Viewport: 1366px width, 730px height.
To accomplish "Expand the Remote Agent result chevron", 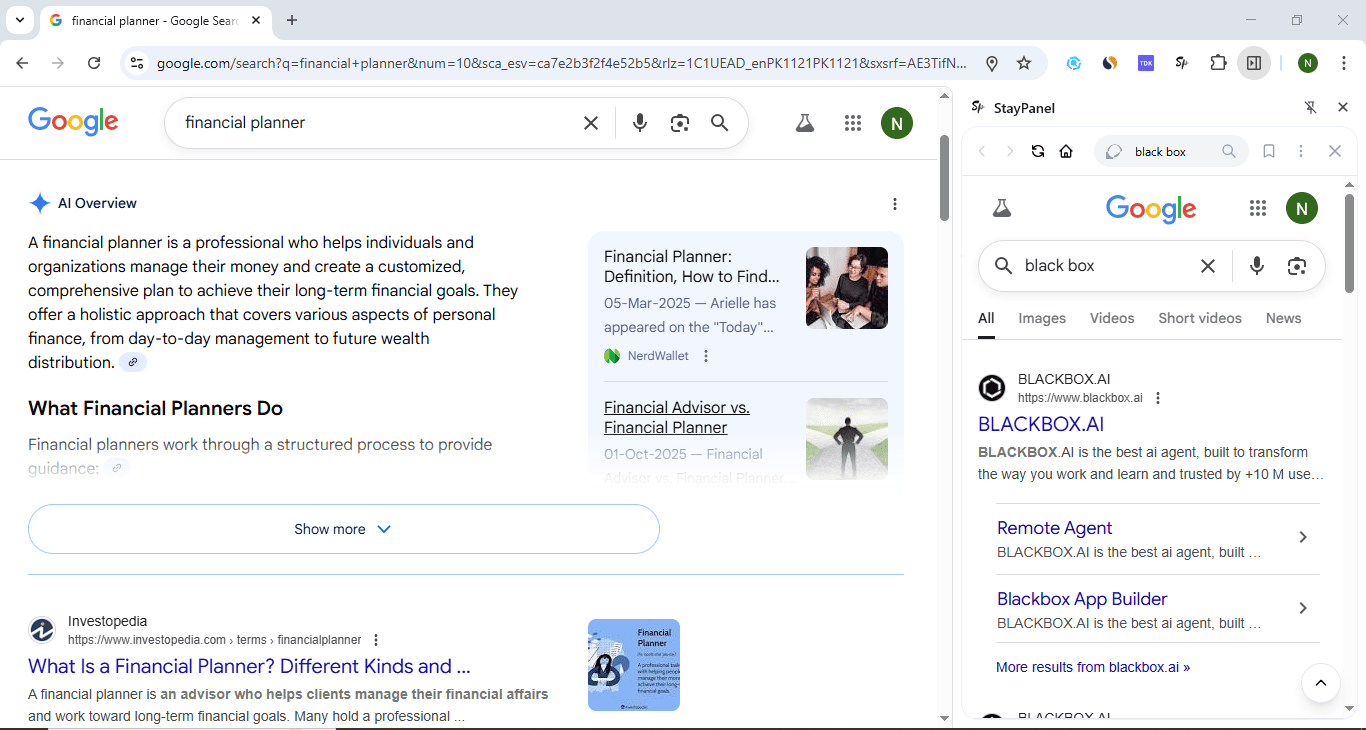I will pos(1302,537).
